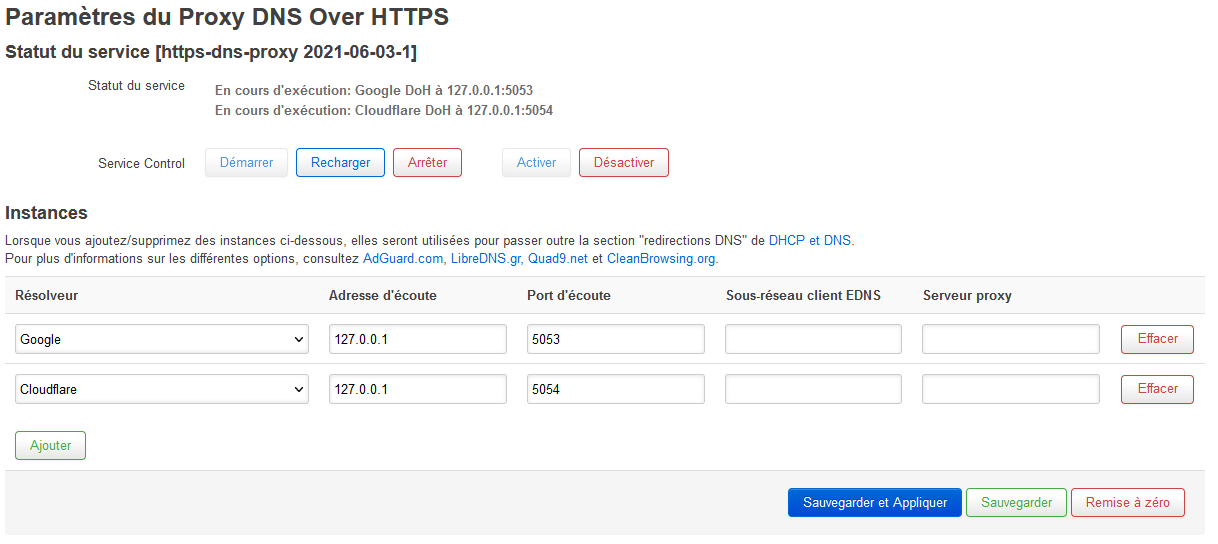Reset changes with Remise à zéro
1218x544 pixels.
(x=1127, y=503)
